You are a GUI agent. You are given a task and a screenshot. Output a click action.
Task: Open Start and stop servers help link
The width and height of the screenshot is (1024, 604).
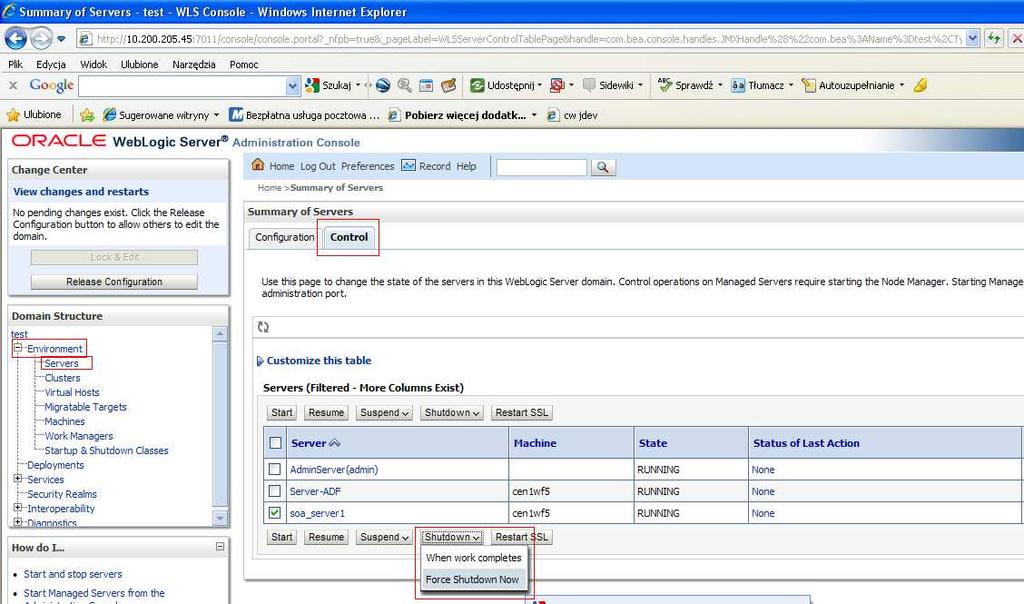point(73,574)
